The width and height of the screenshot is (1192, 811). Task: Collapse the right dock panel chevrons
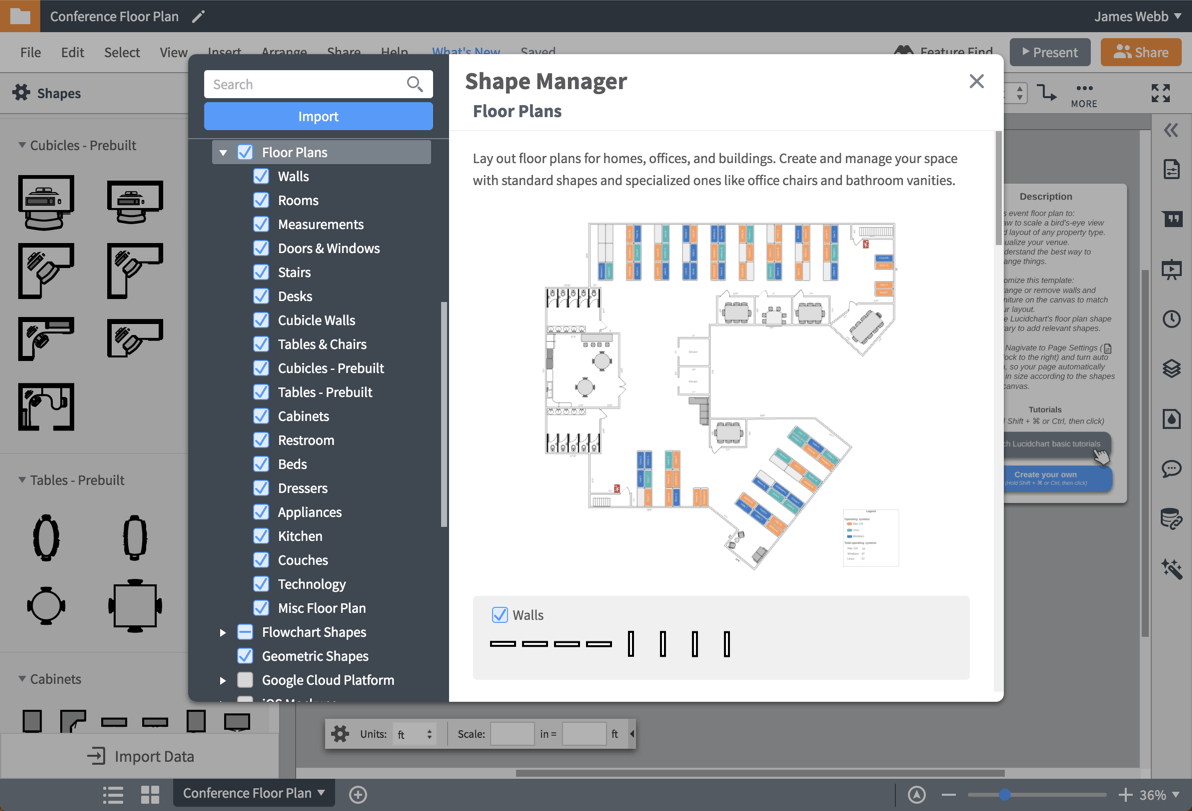pos(1171,130)
